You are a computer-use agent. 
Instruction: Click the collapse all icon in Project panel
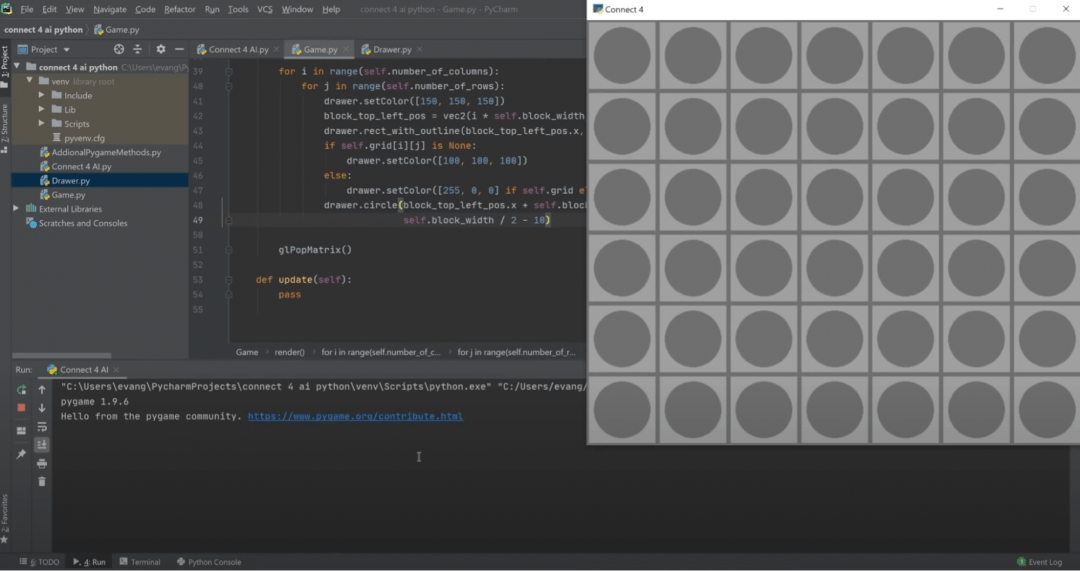[139, 49]
